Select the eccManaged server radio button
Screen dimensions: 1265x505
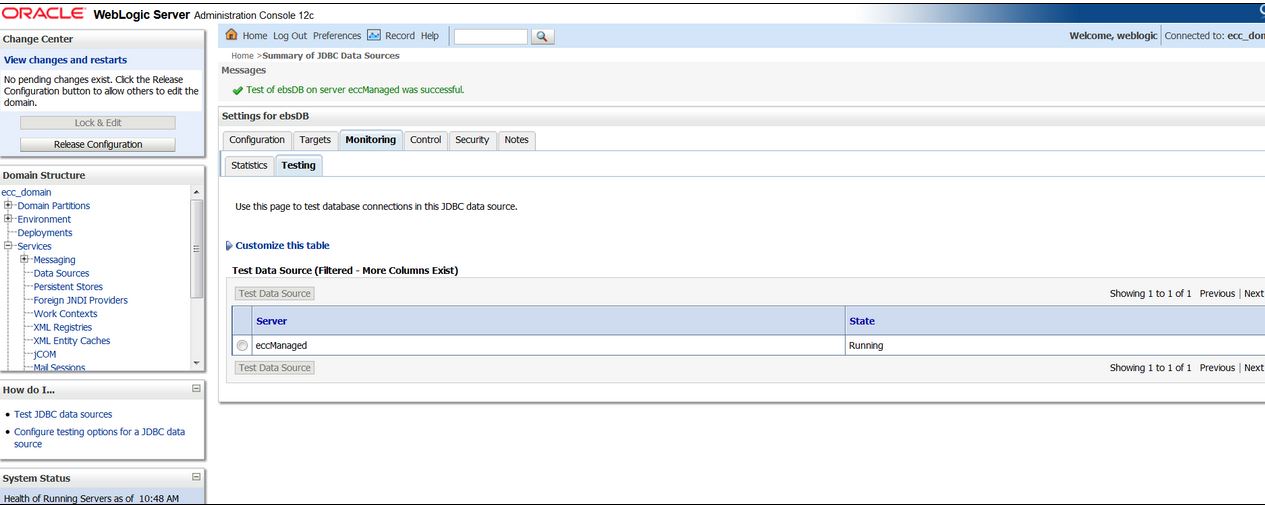pos(243,346)
